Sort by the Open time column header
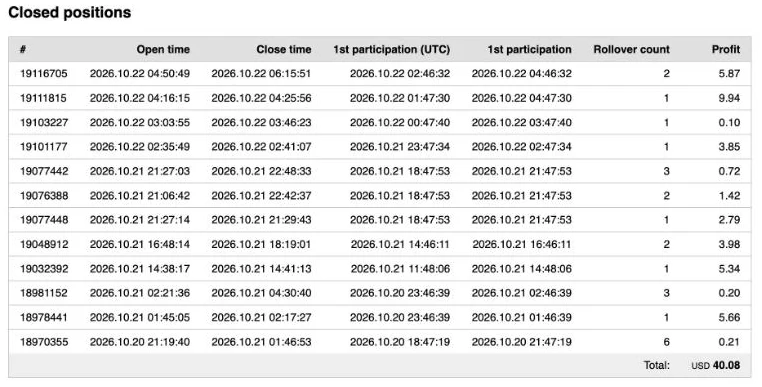The width and height of the screenshot is (762, 387). [163, 50]
